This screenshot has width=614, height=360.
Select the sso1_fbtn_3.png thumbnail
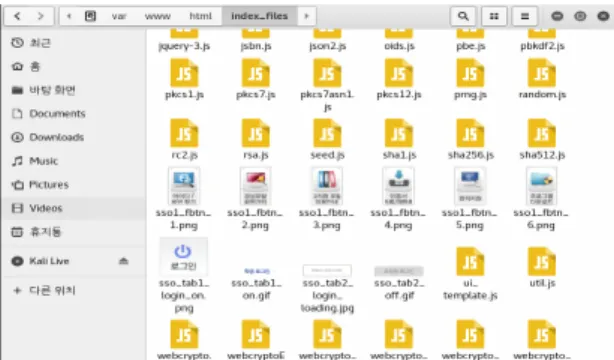[327, 186]
